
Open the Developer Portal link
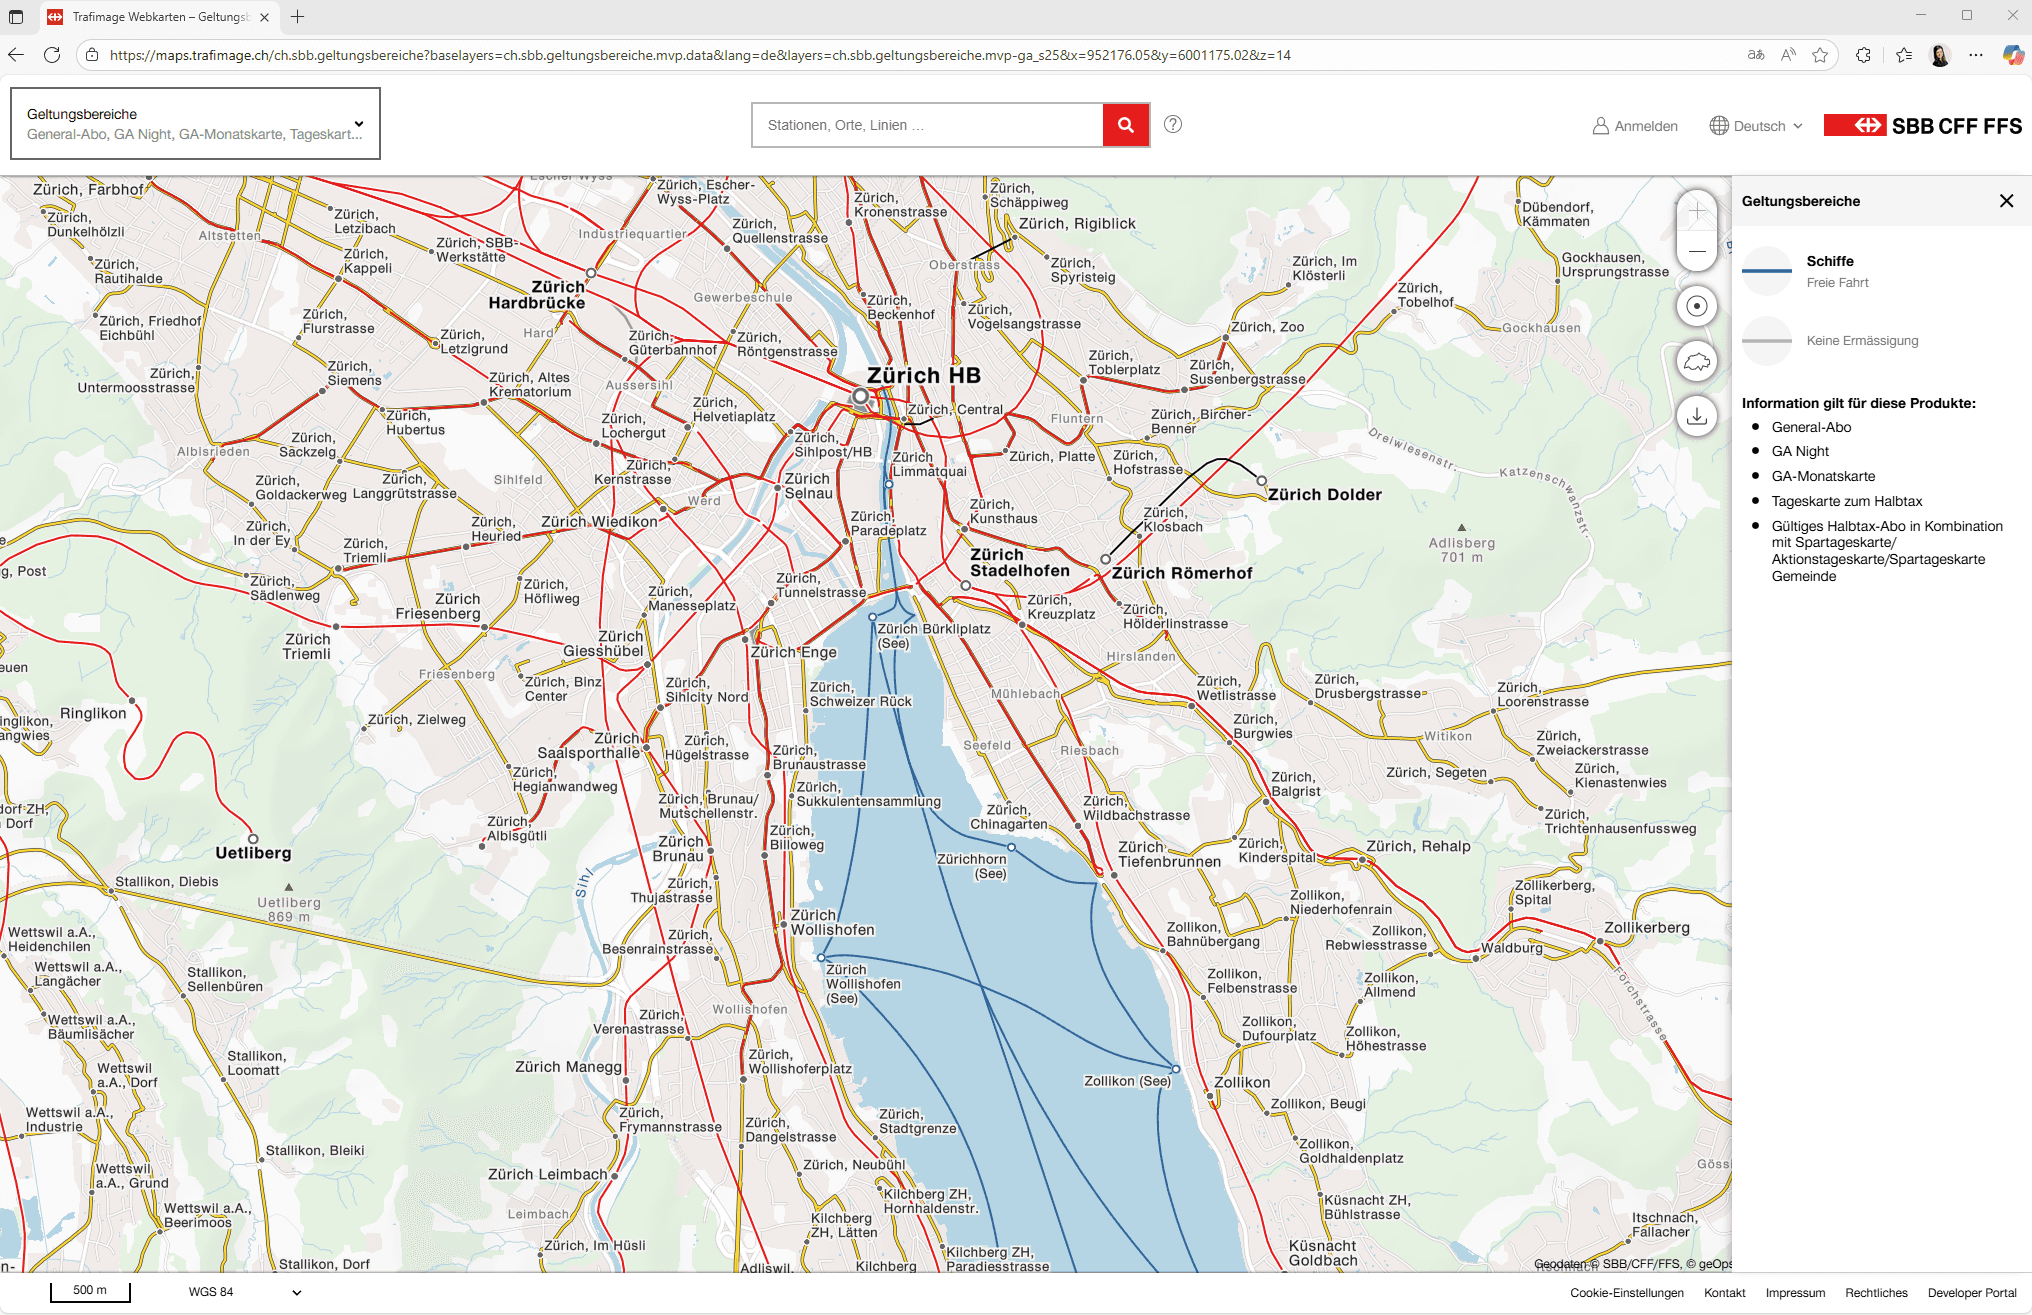coord(1971,1293)
